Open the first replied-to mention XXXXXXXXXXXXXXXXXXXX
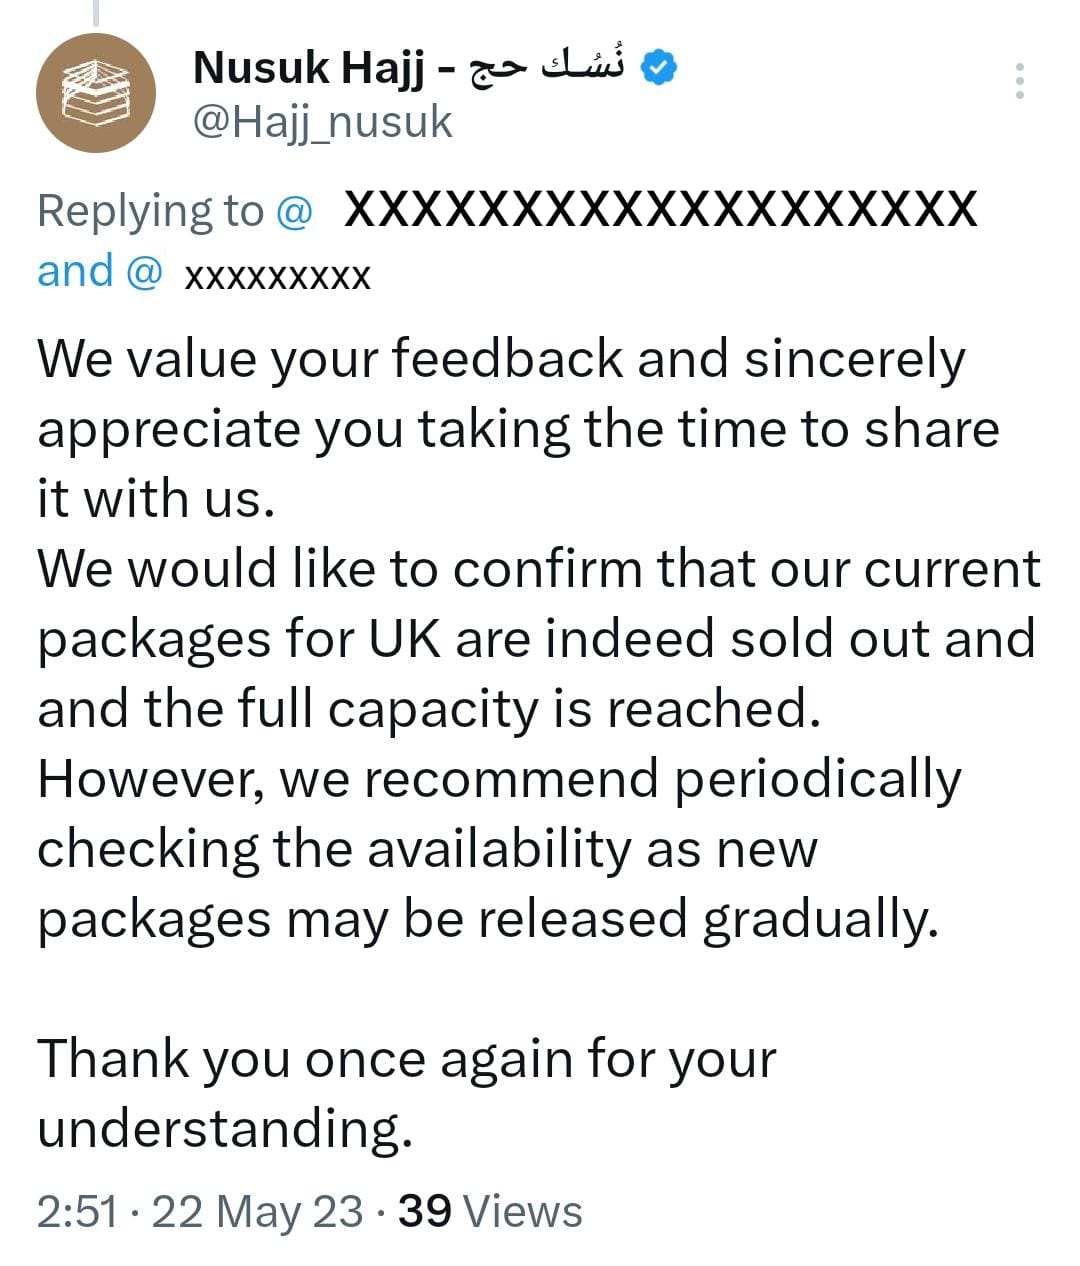1080x1266 pixels. point(660,210)
